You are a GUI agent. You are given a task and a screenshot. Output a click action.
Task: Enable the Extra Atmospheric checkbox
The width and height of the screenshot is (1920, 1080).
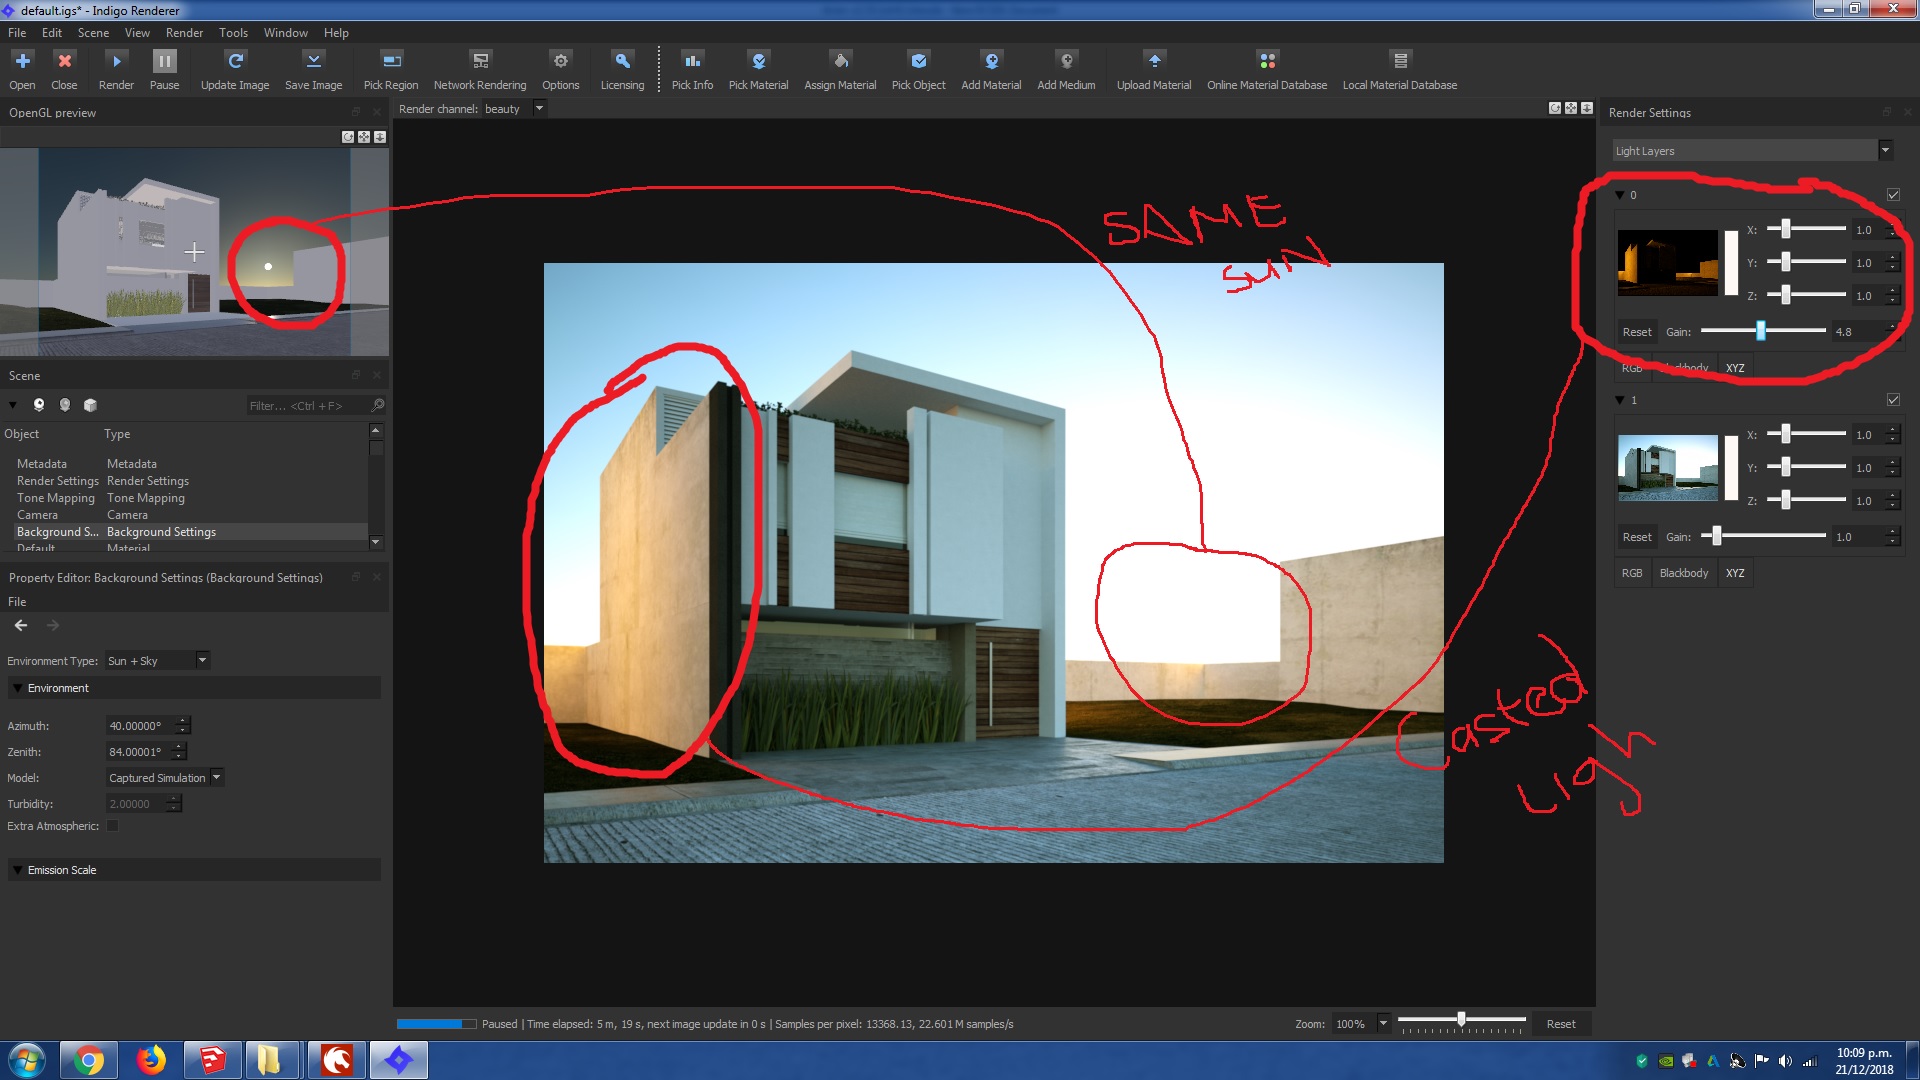[x=113, y=826]
